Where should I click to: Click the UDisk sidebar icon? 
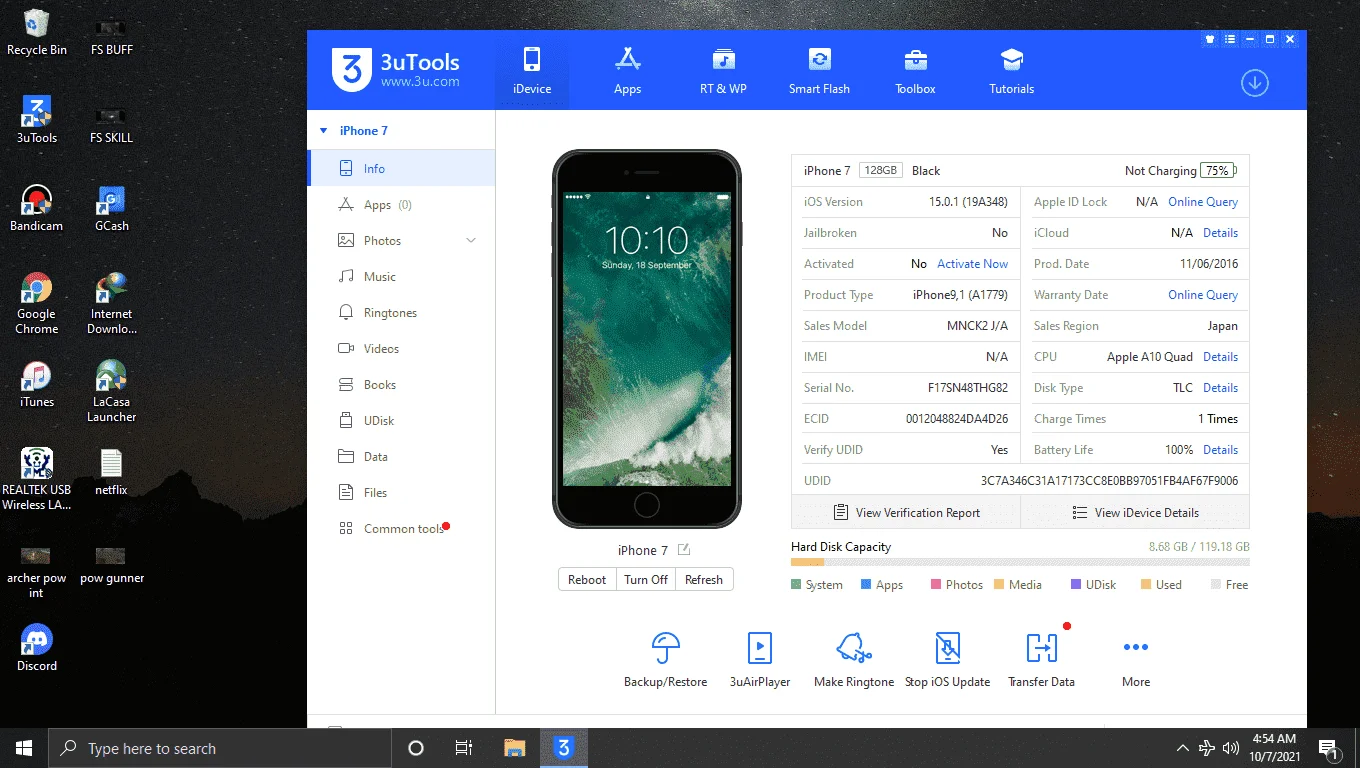(346, 420)
